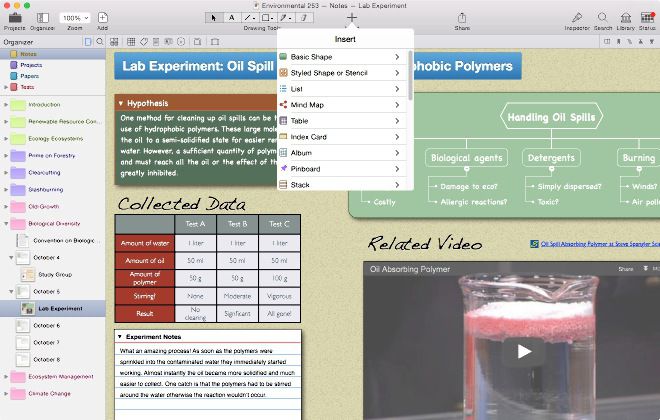Collapse the Experiment Notes disclosure triangle

pos(119,337)
